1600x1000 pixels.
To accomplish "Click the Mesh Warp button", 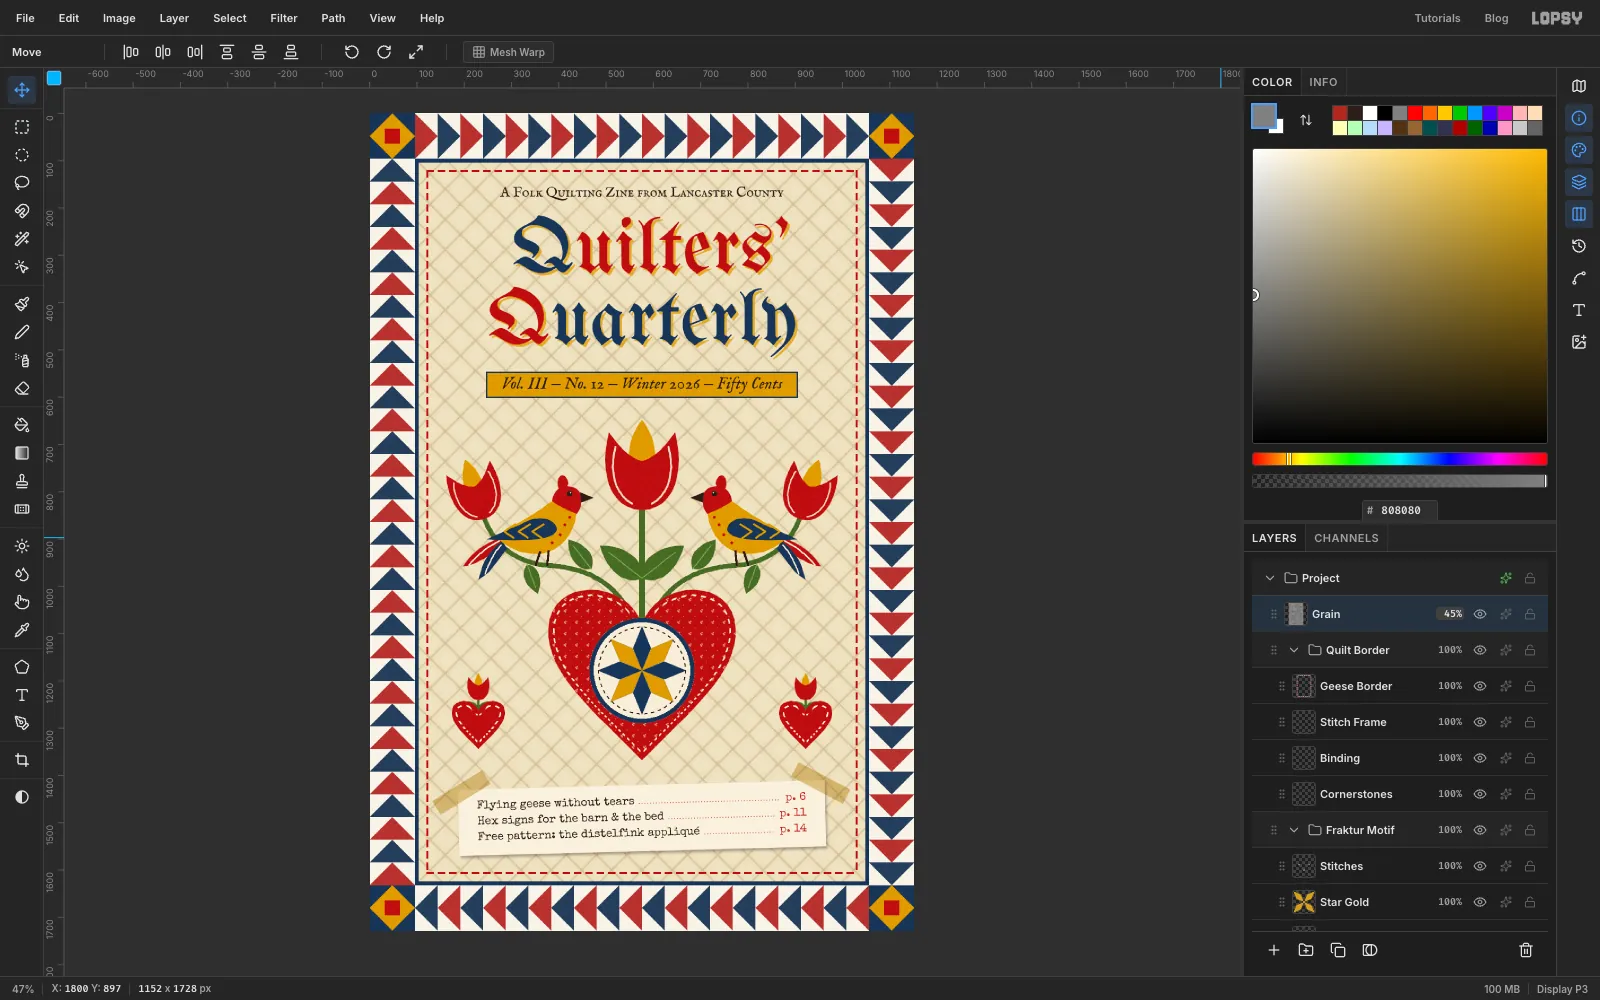I will (509, 52).
